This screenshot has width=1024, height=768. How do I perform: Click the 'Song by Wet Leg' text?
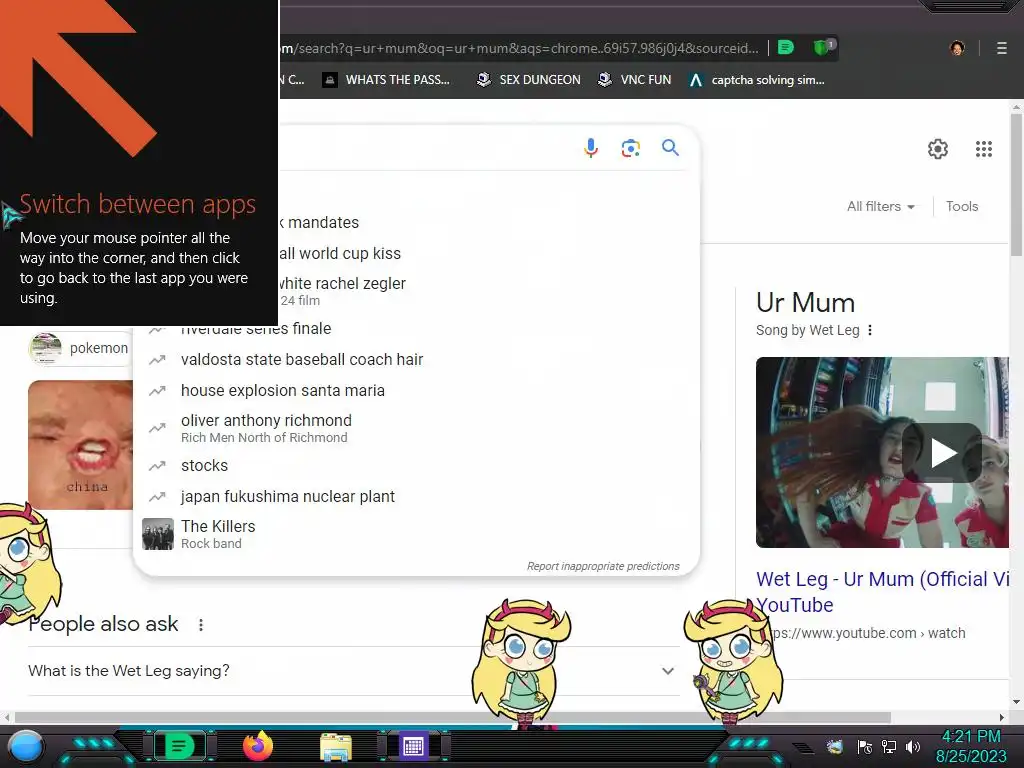tap(807, 330)
